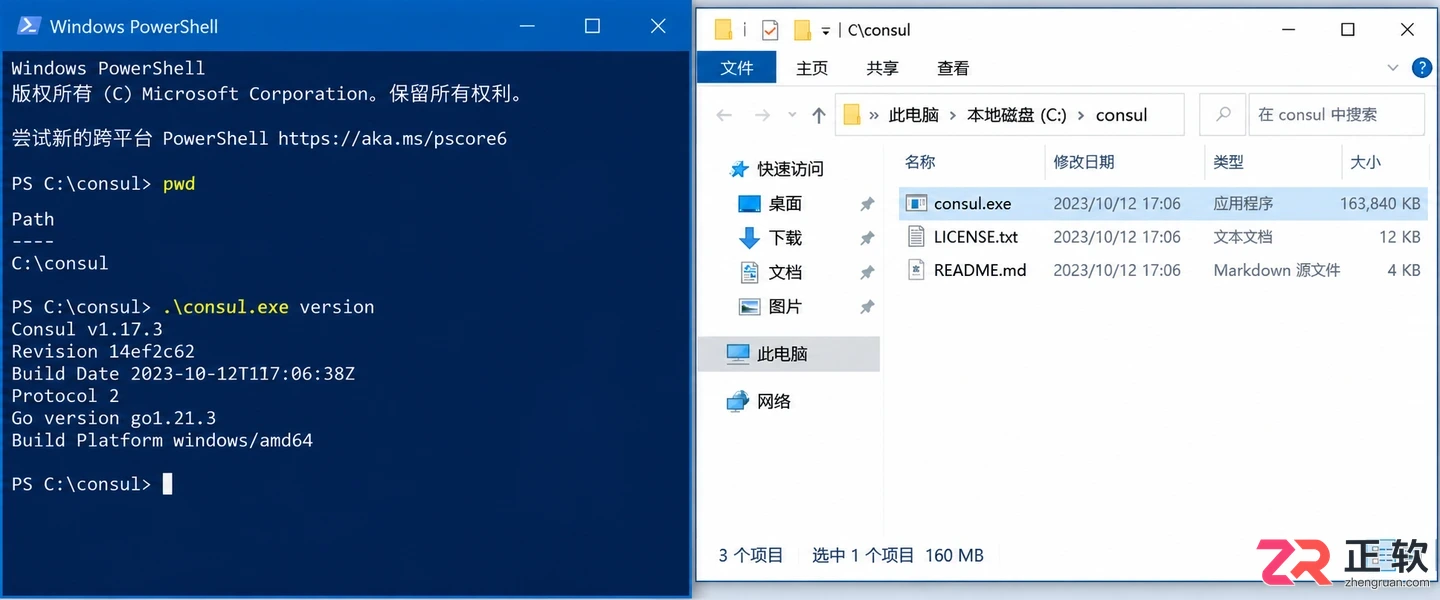Open the 文件 ribbon tab
Image resolution: width=1440 pixels, height=600 pixels.
(x=737, y=68)
